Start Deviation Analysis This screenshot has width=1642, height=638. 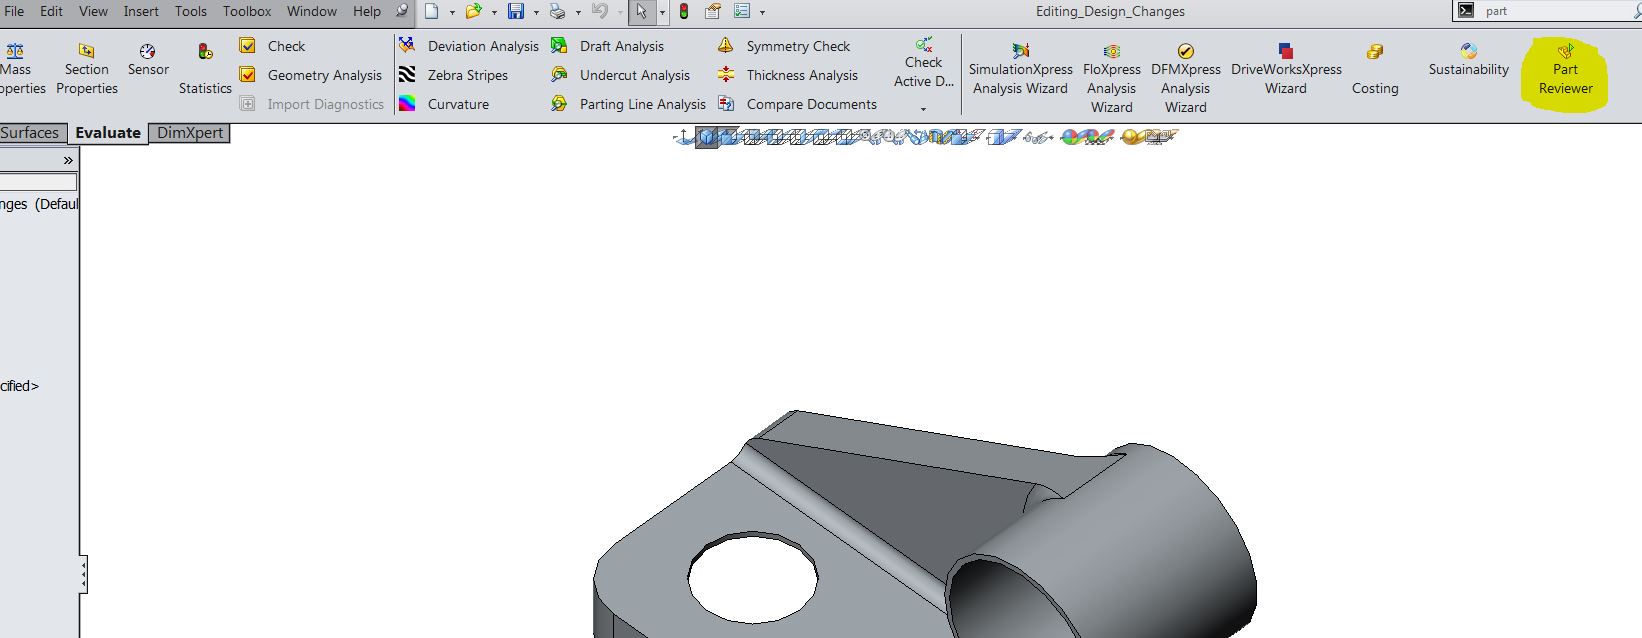point(468,46)
